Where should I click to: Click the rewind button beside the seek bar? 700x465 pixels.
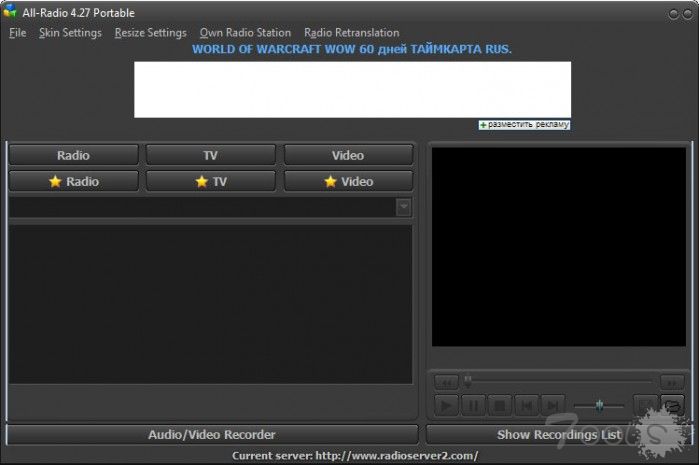[447, 381]
